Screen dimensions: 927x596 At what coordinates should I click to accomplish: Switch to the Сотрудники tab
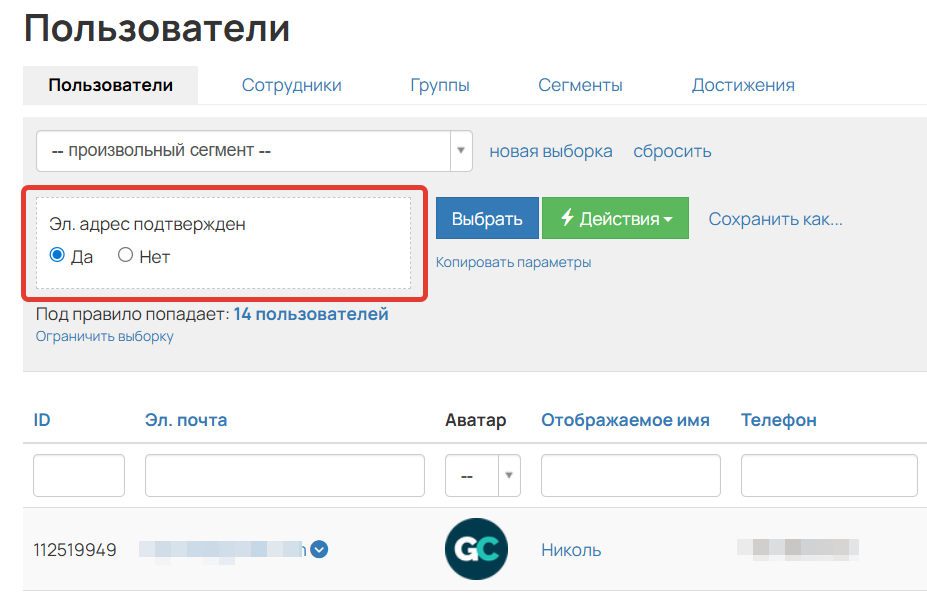click(290, 85)
